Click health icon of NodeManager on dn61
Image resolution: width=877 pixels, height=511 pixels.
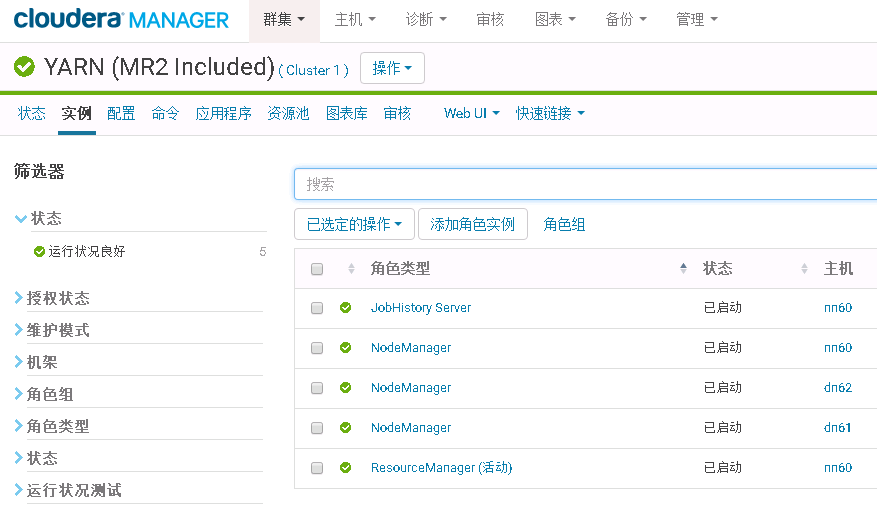(346, 428)
